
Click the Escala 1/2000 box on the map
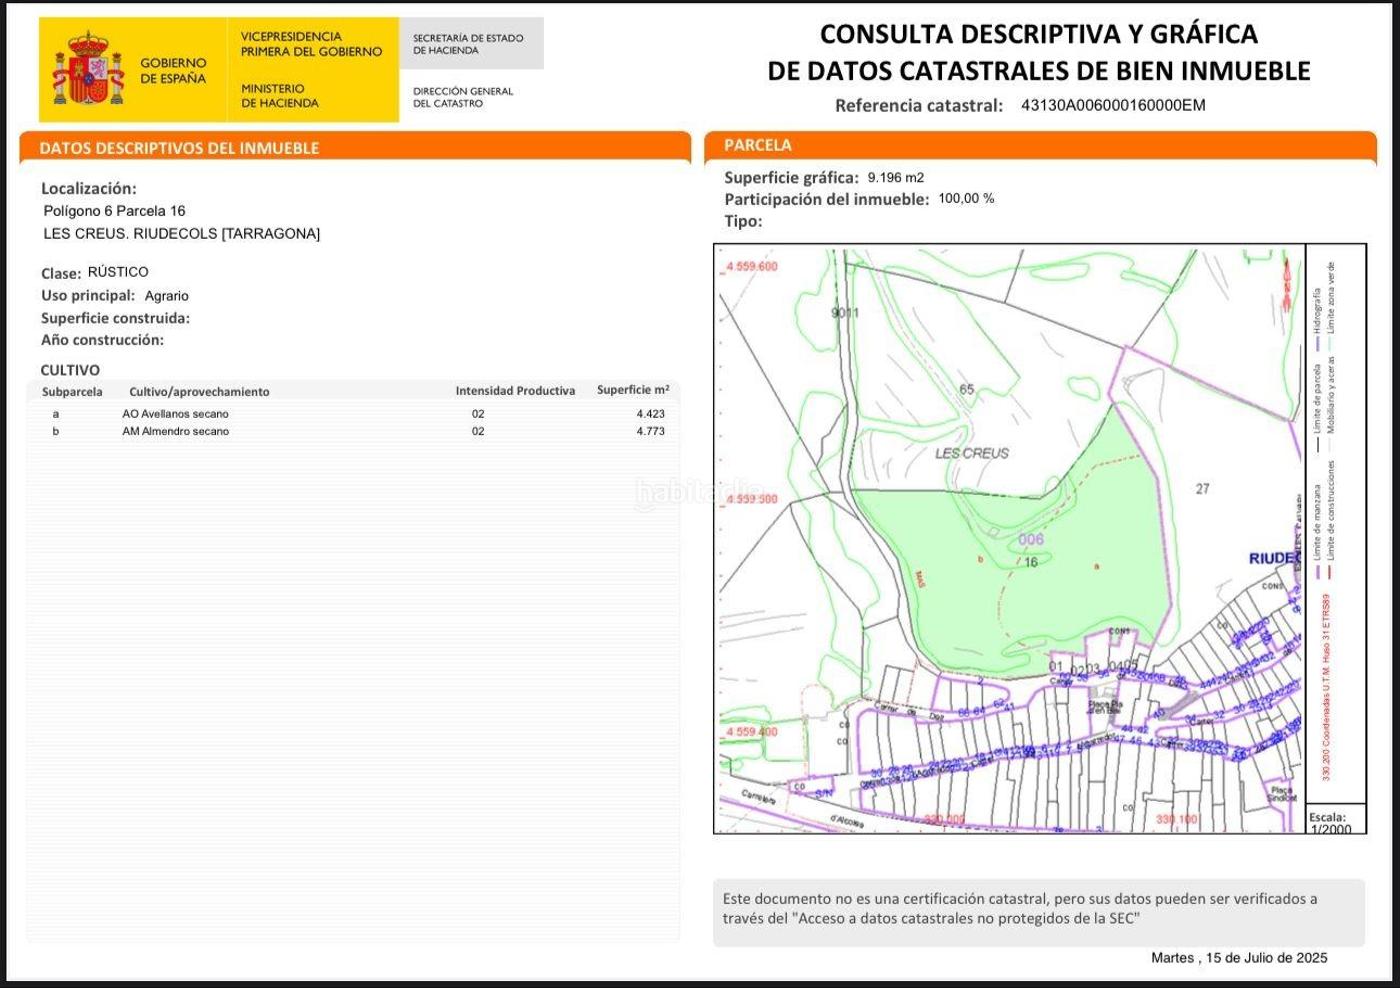click(1331, 822)
